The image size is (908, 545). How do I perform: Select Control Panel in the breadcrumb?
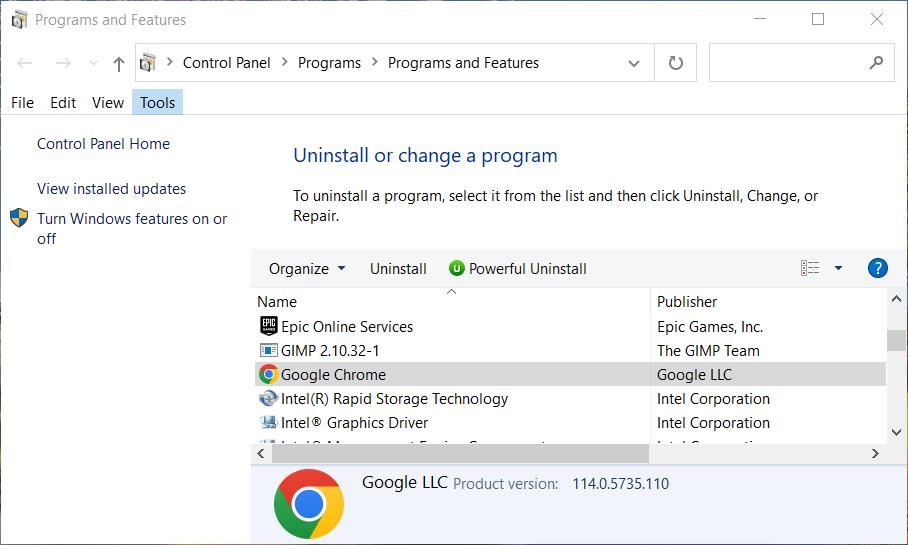pyautogui.click(x=226, y=63)
